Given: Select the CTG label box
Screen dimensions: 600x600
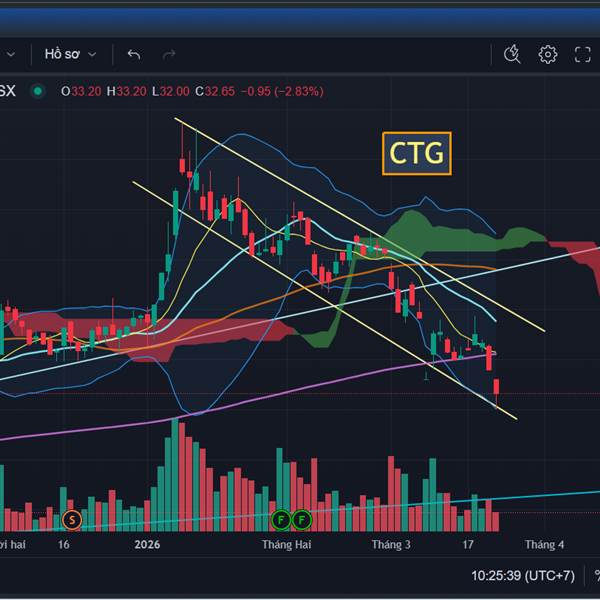Looking at the screenshot, I should click(417, 153).
